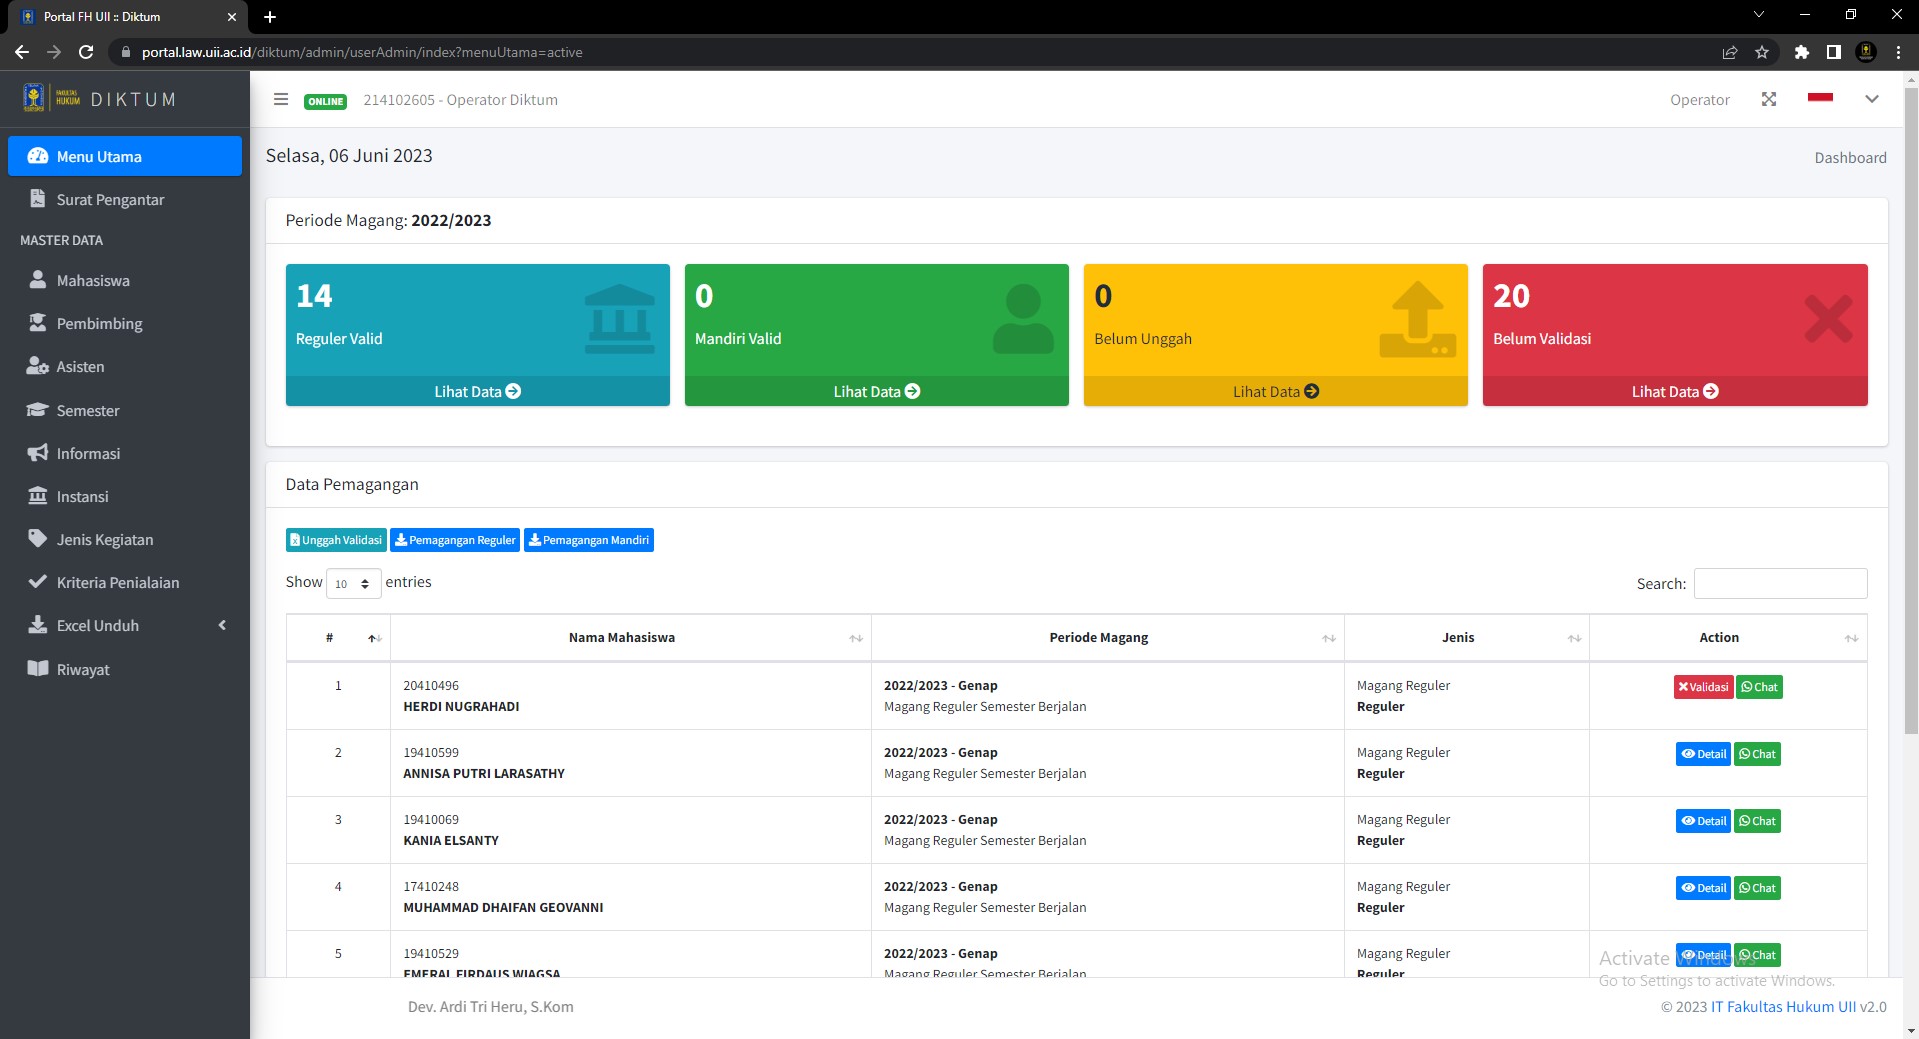Click the page vertical scrollbar
This screenshot has height=1039, width=1919.
[1911, 410]
